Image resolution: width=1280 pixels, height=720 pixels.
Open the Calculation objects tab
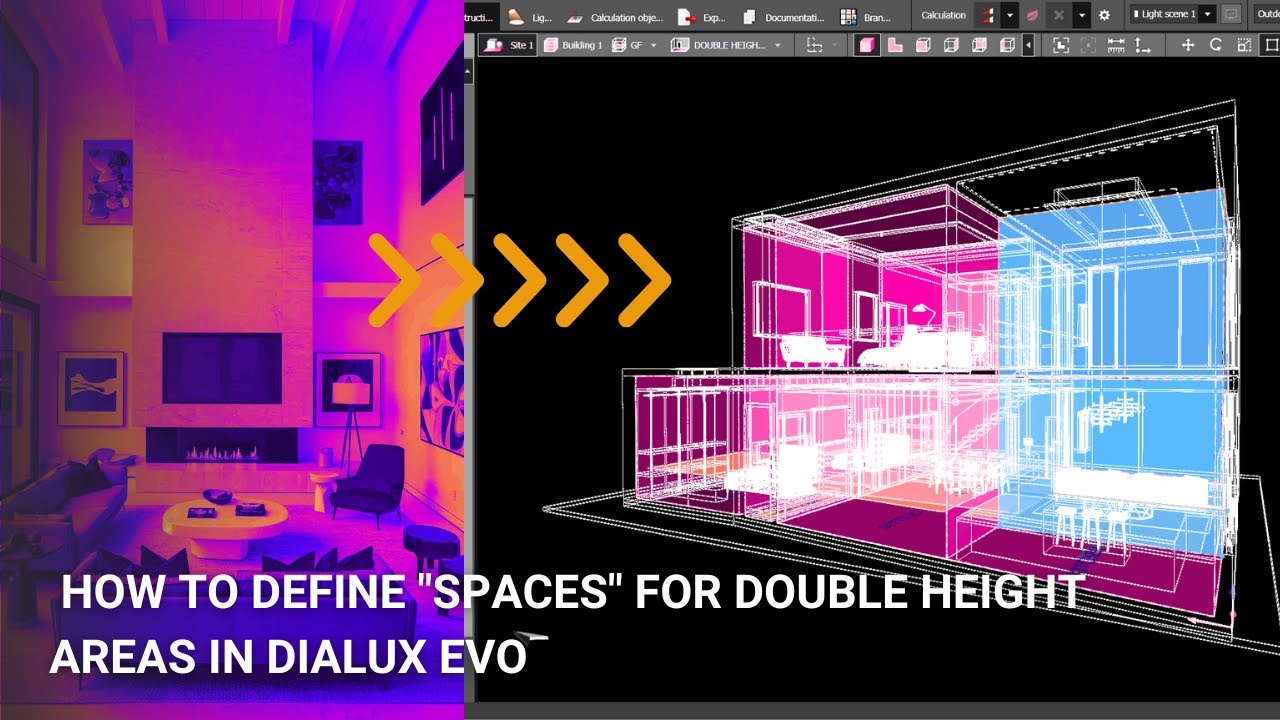[616, 17]
